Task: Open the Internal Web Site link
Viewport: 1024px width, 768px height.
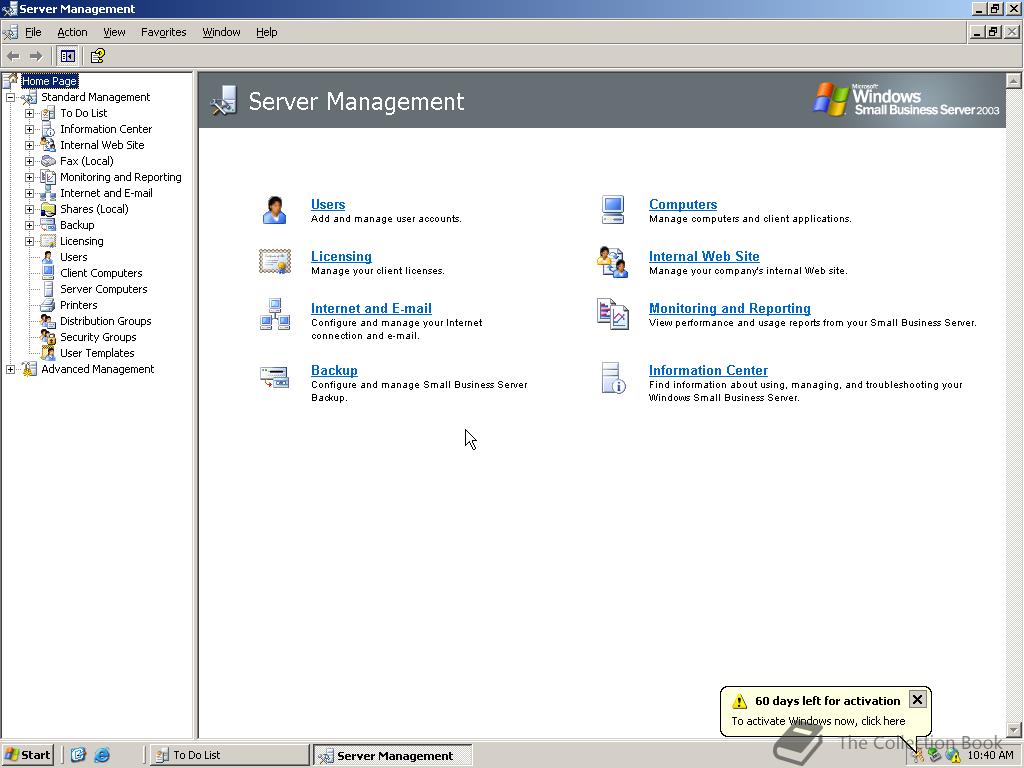Action: 704,257
